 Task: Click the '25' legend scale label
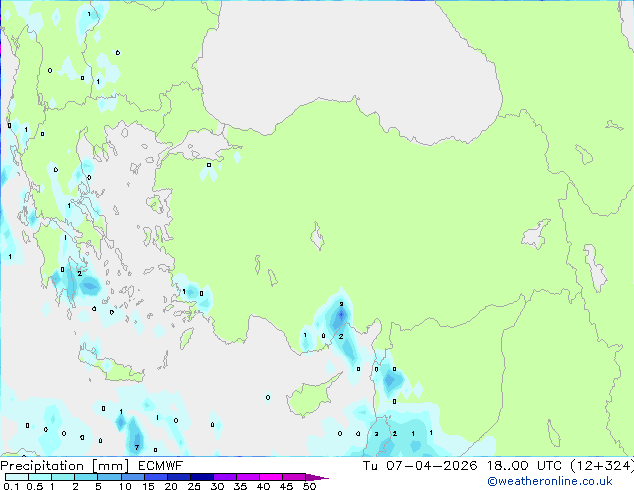[194, 486]
